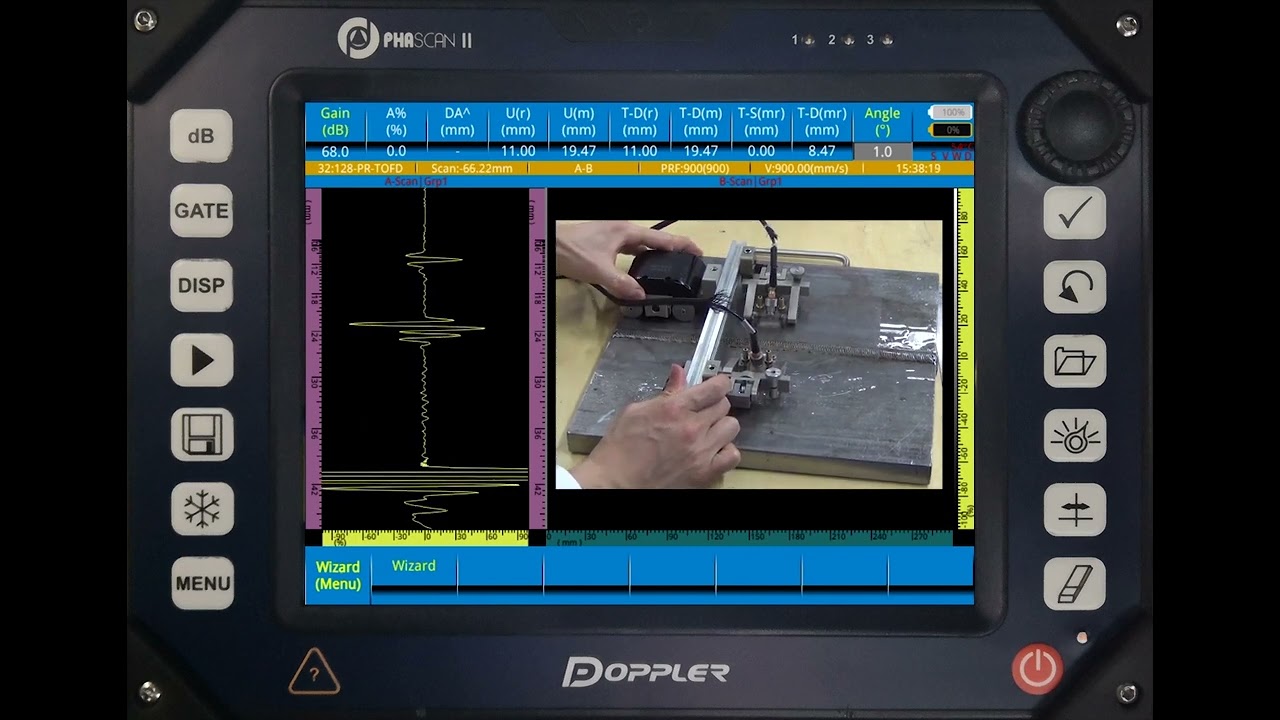
Task: Freeze the display with the snowflake key
Action: [x=201, y=509]
